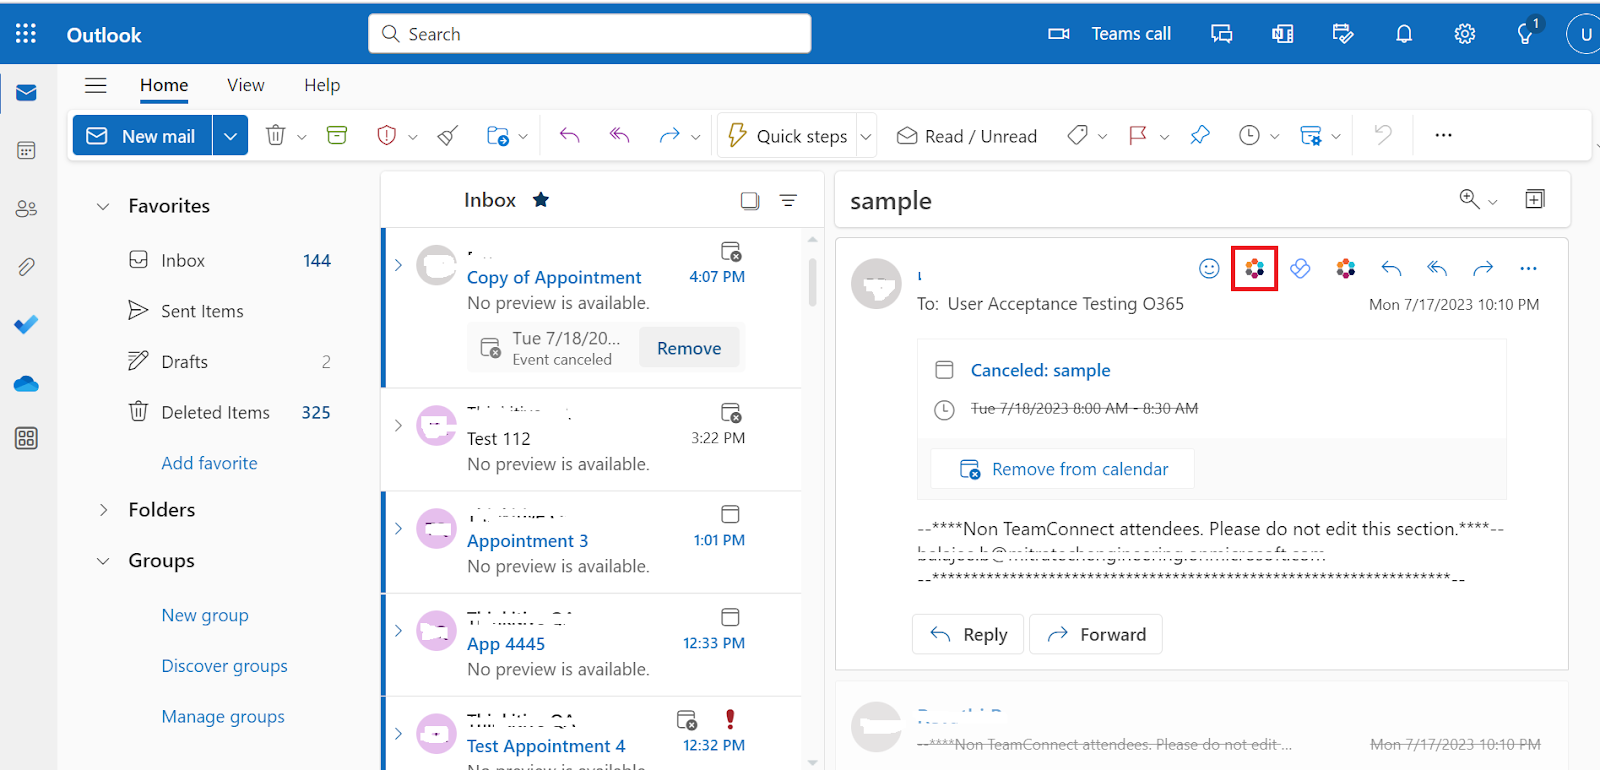Switch to the View tab
The height and width of the screenshot is (770, 1600).
pyautogui.click(x=246, y=85)
